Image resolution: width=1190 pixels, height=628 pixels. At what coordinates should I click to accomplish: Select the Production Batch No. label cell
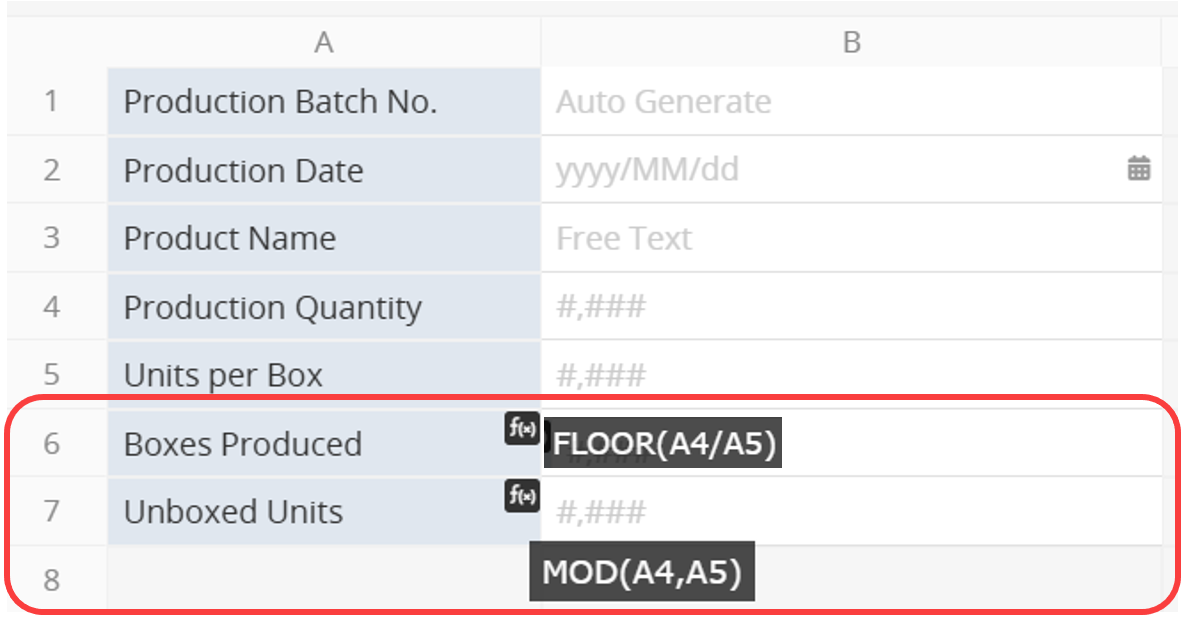point(323,101)
